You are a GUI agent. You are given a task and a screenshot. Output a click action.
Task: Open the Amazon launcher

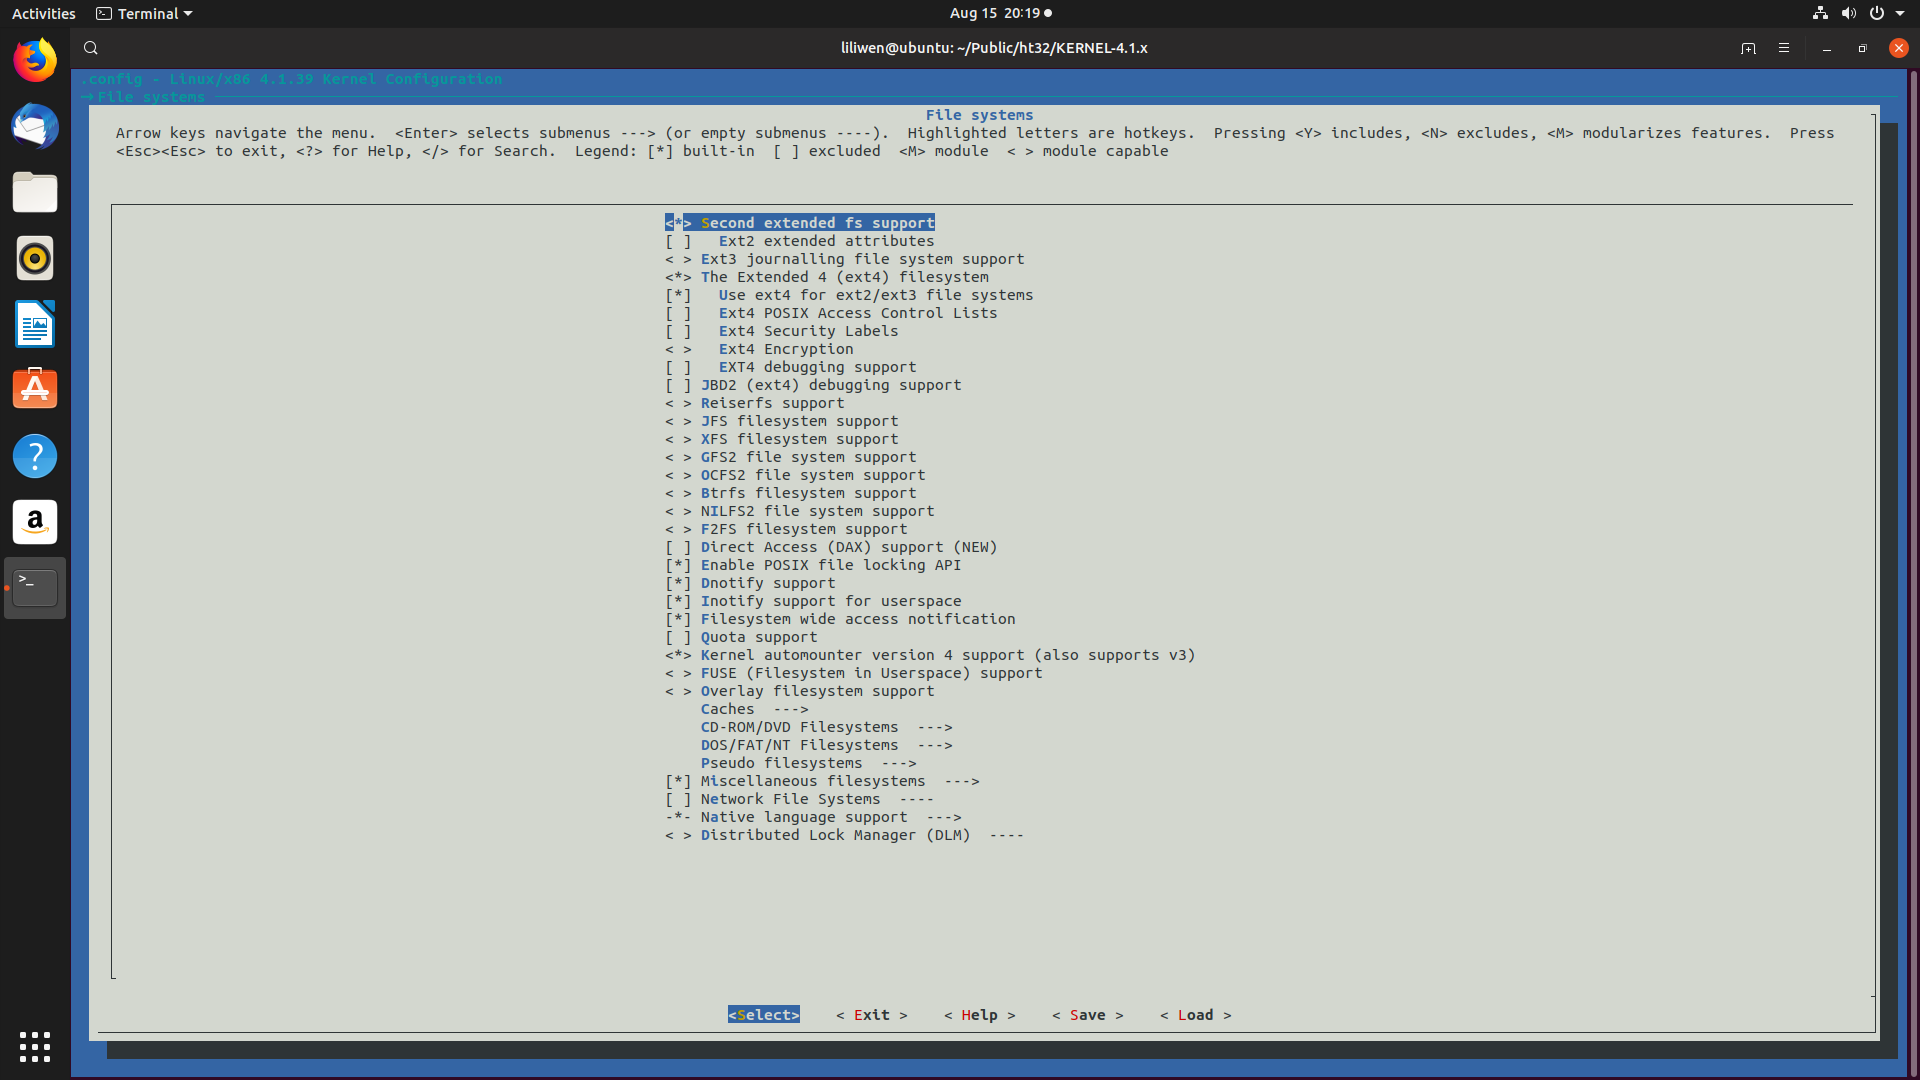35,522
